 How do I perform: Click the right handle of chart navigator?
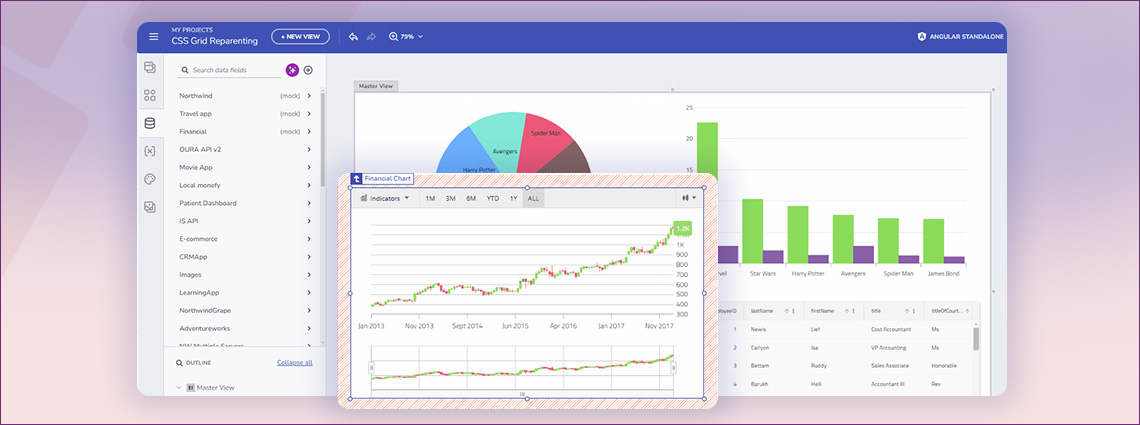point(673,368)
